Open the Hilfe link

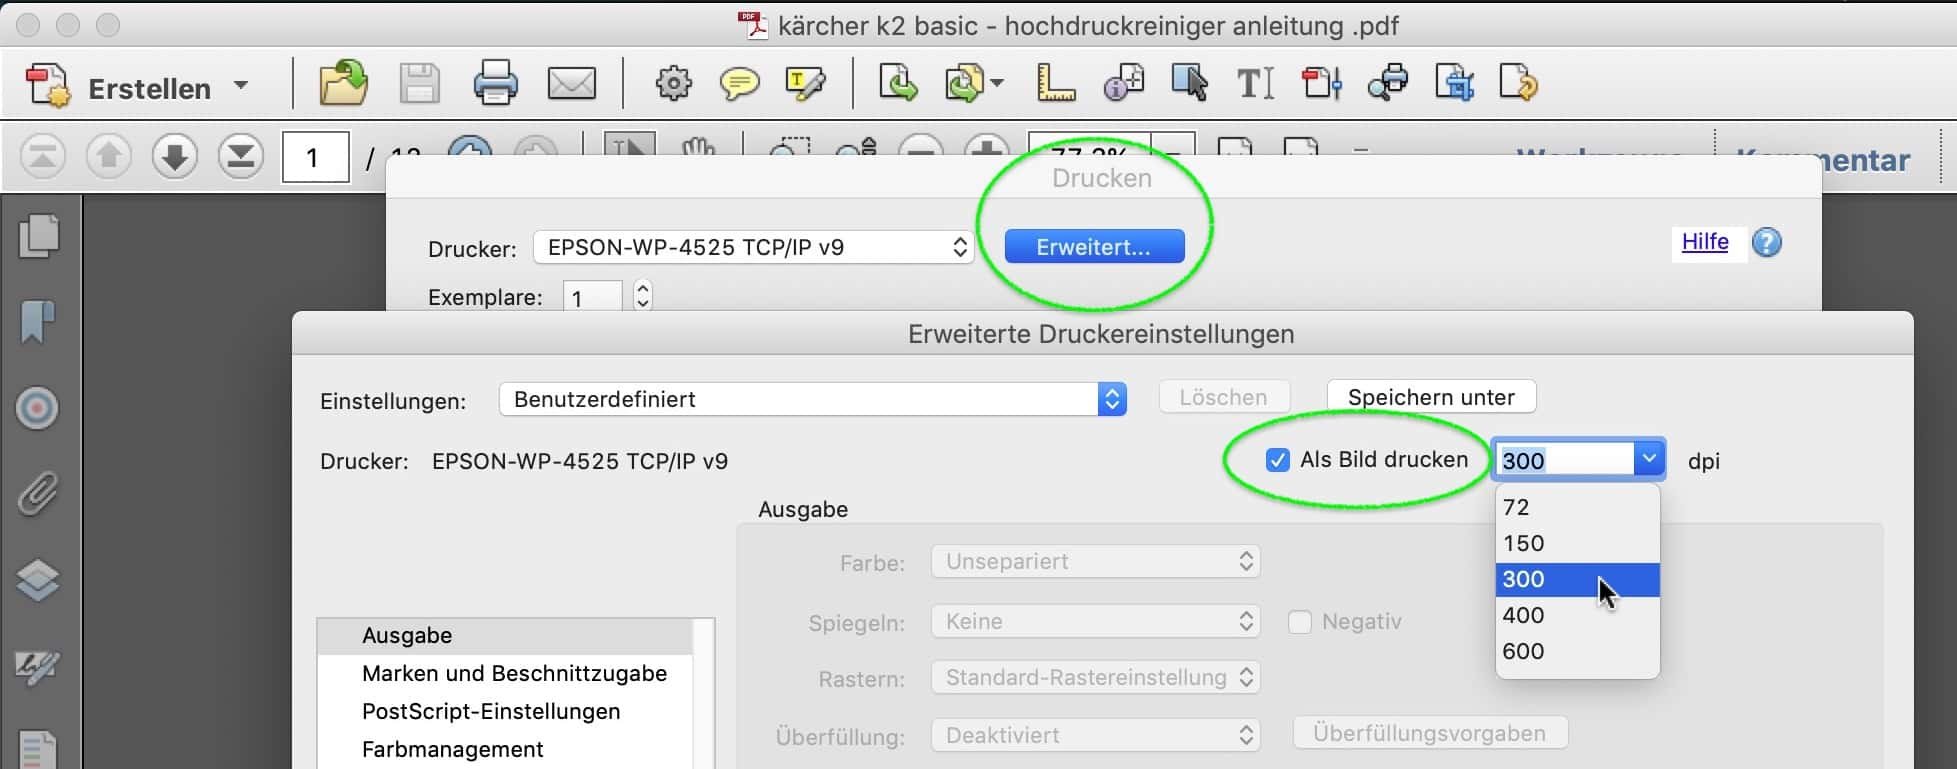1705,242
